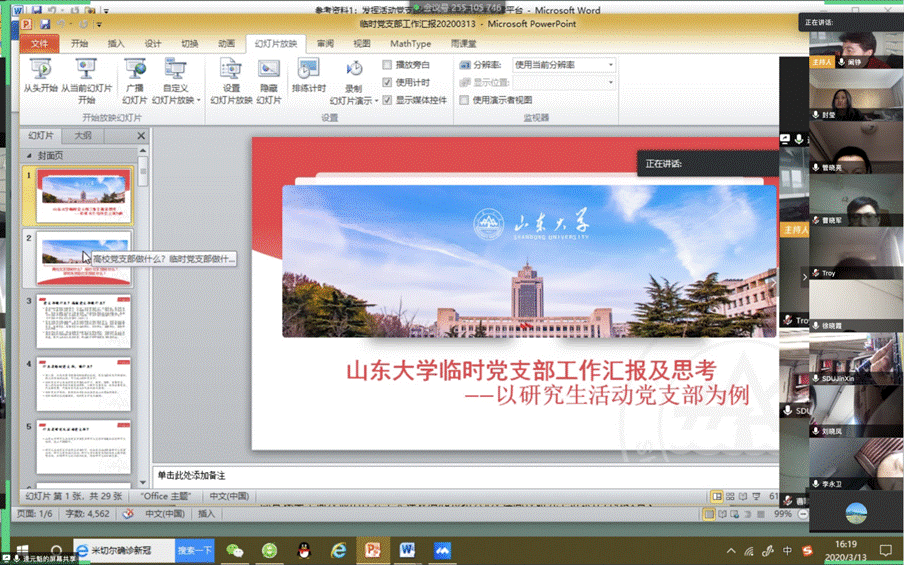Image resolution: width=904 pixels, height=565 pixels.
Task: Open WeChat from the Windows taskbar
Action: (236, 550)
